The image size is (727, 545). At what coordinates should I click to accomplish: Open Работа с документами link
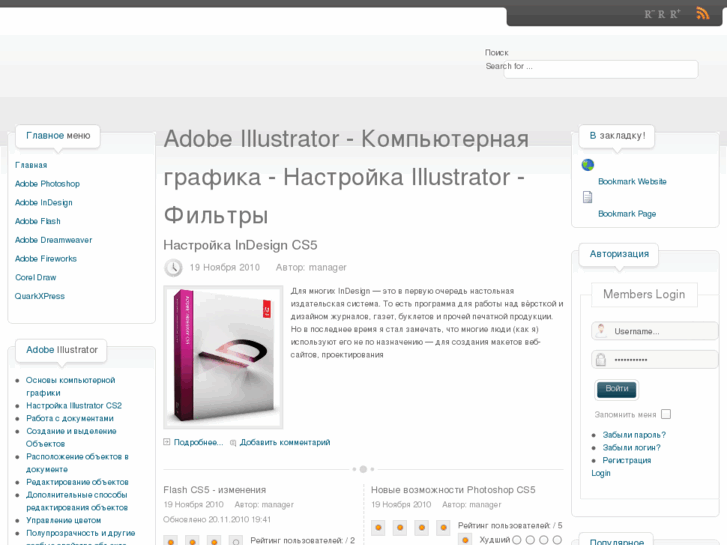pyautogui.click(x=70, y=418)
